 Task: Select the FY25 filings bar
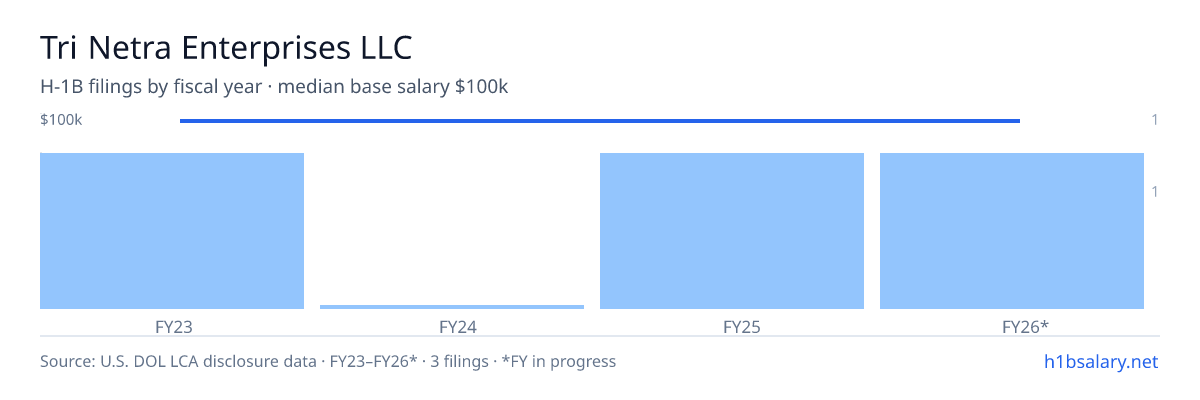(732, 231)
